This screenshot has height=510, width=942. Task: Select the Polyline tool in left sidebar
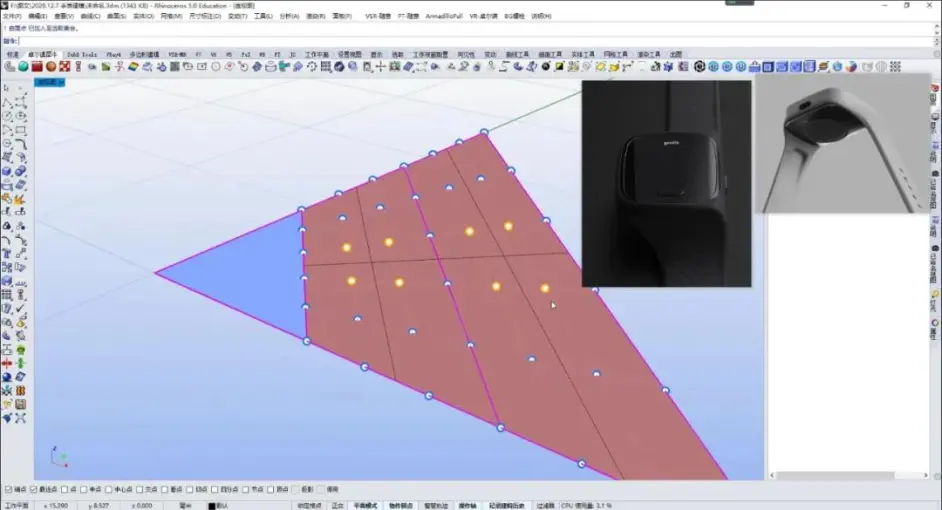click(x=7, y=102)
